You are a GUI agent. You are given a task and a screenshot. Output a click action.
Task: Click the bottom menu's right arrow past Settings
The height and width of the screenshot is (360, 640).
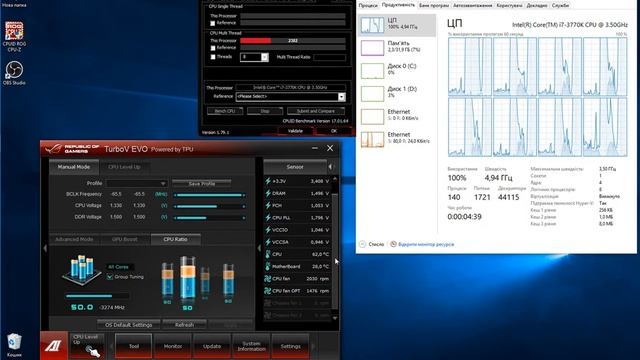click(x=313, y=346)
